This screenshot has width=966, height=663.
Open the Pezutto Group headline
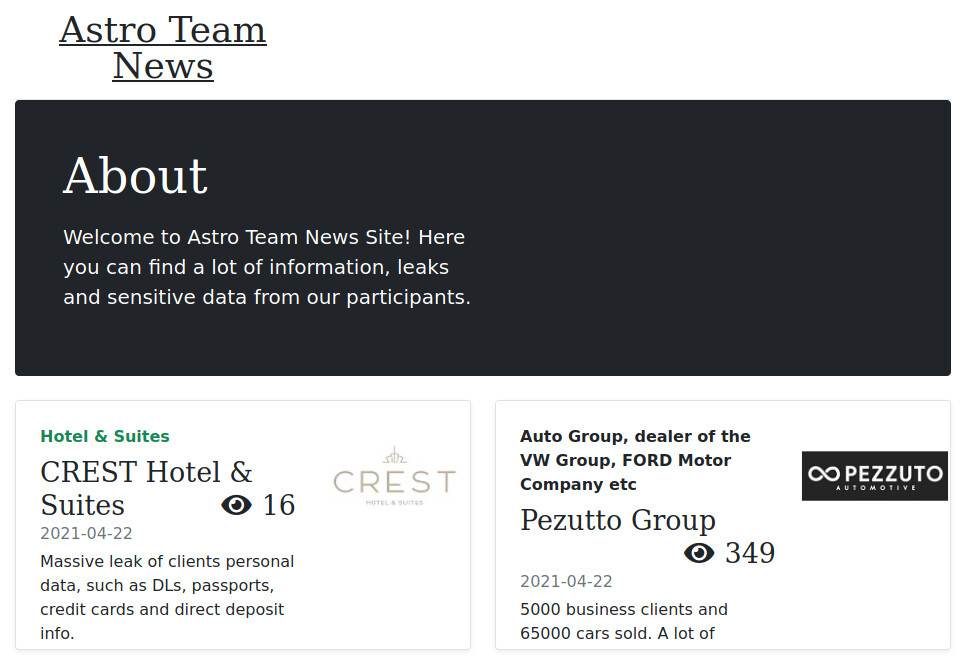tap(618, 519)
